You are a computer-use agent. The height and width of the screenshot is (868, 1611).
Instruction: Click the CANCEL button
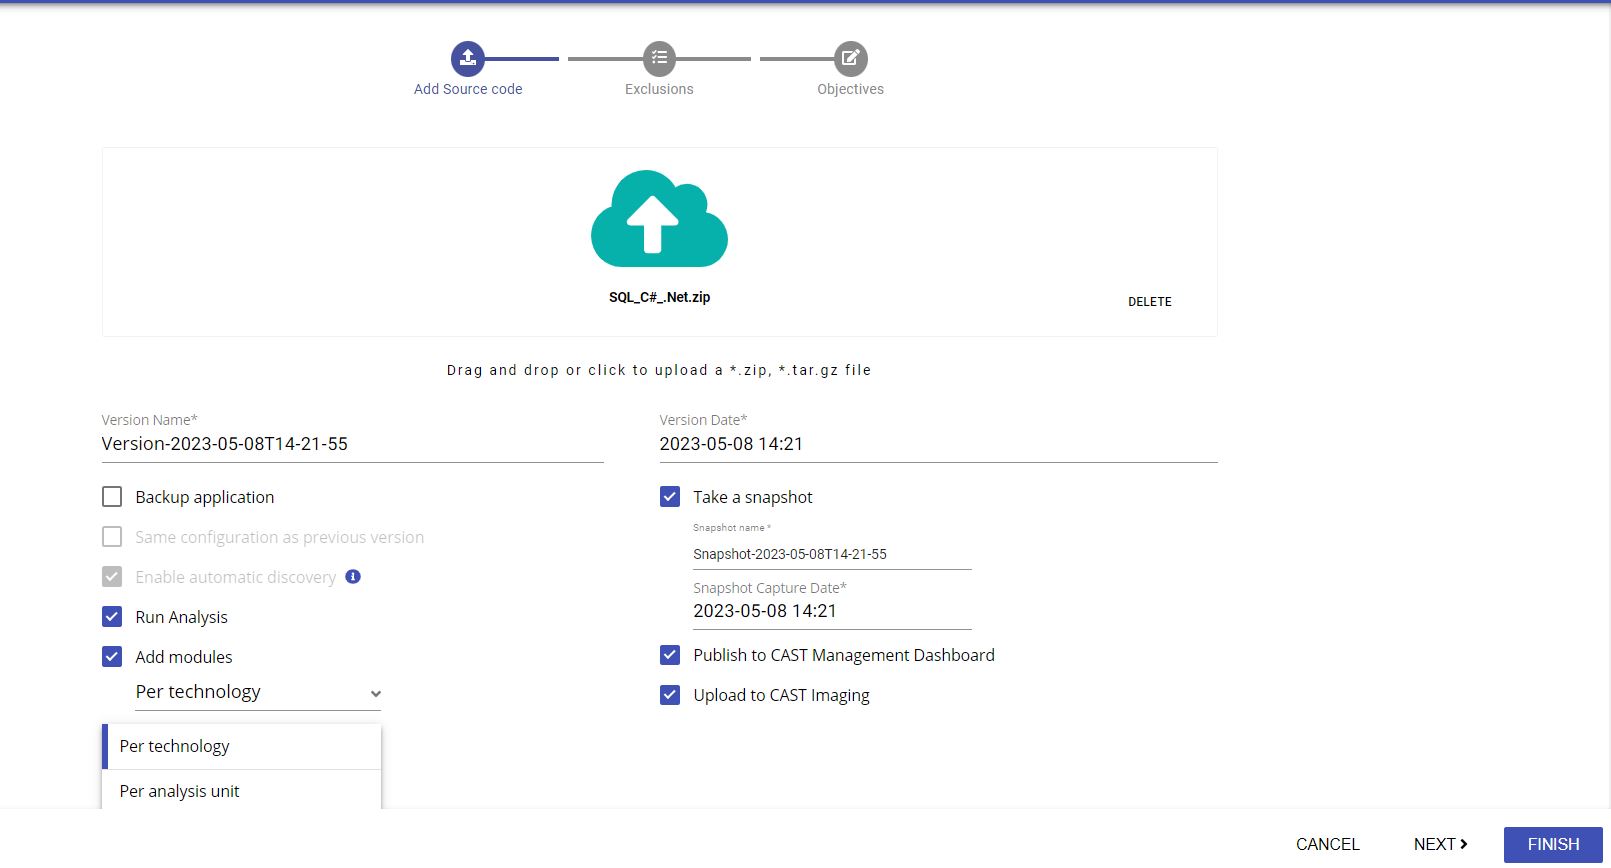[x=1327, y=844]
